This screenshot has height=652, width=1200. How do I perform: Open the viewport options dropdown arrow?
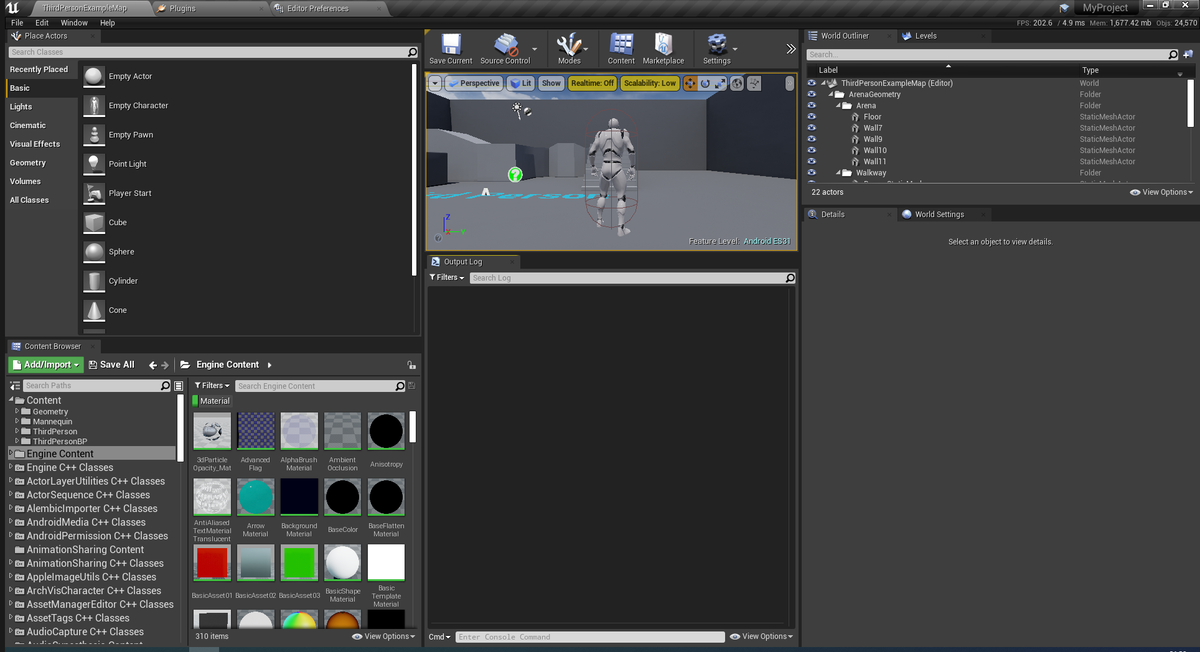435,83
